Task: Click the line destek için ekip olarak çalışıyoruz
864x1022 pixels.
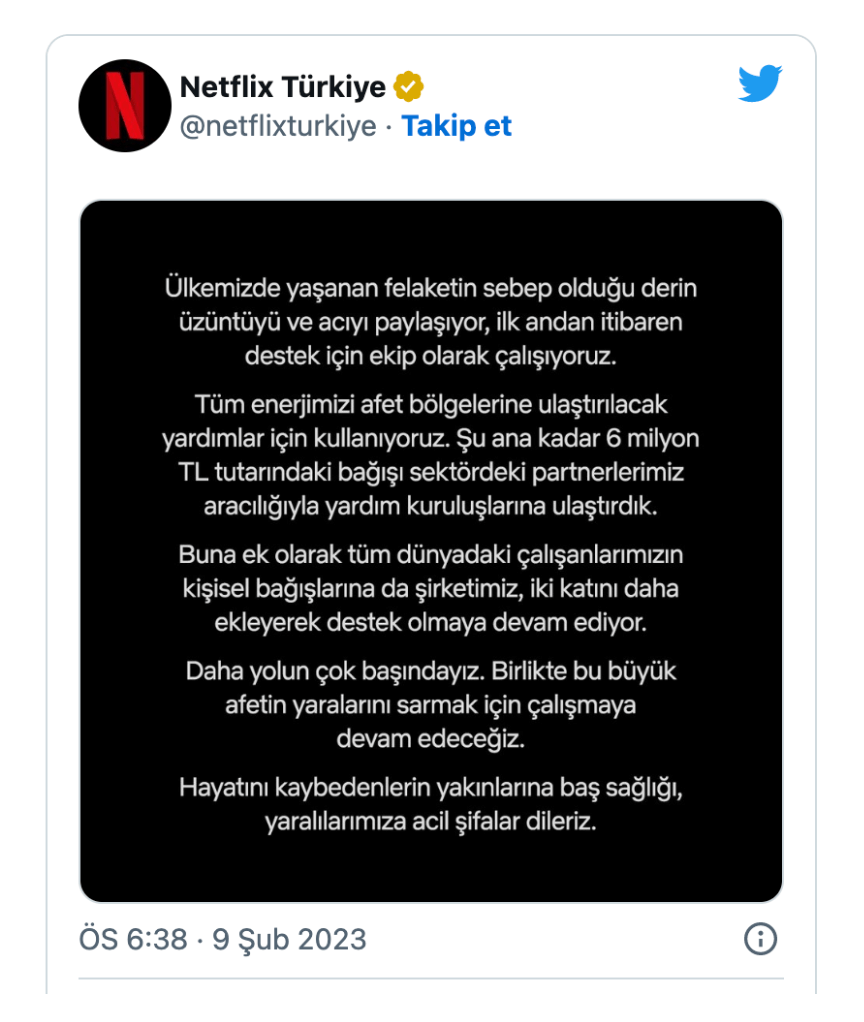Action: 431,357
